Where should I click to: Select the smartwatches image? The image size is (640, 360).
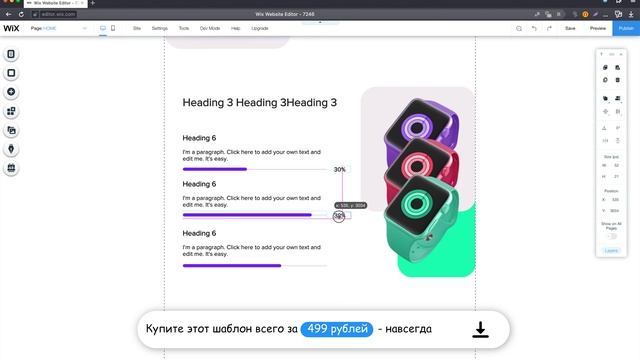coord(422,180)
